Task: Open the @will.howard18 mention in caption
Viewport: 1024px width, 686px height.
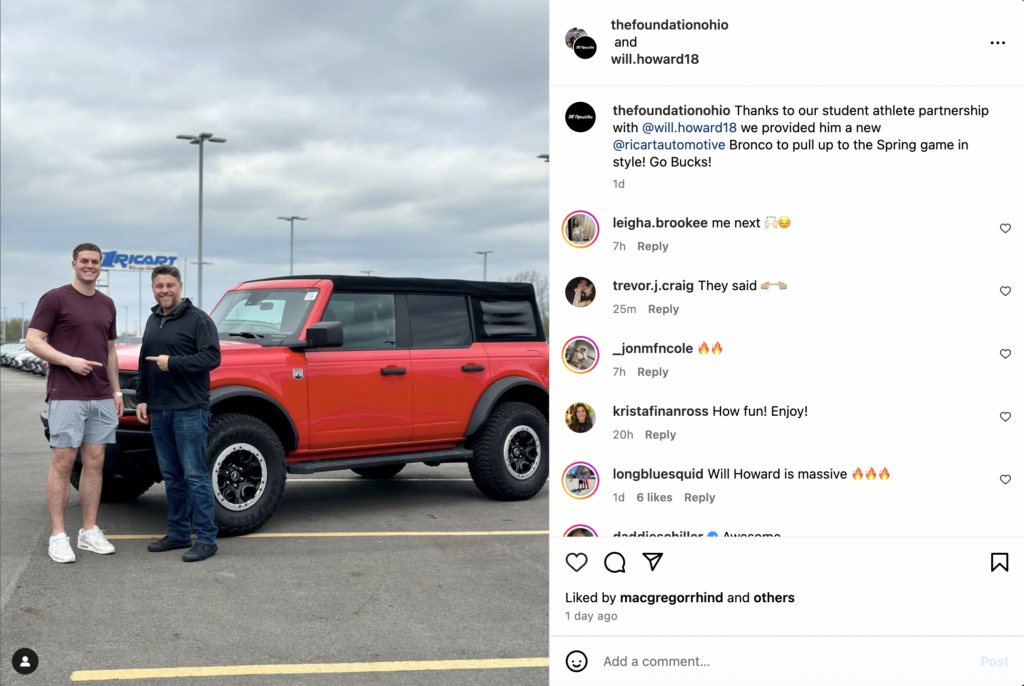Action: [689, 127]
